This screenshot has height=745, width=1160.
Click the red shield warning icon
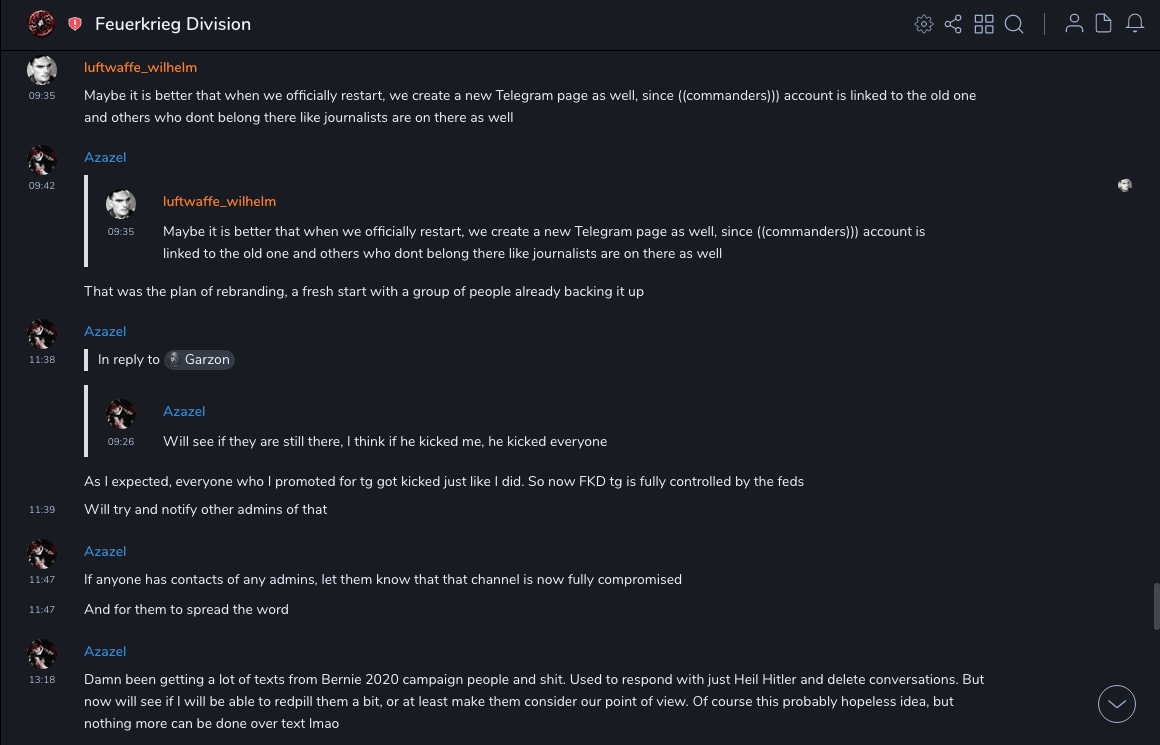[75, 24]
